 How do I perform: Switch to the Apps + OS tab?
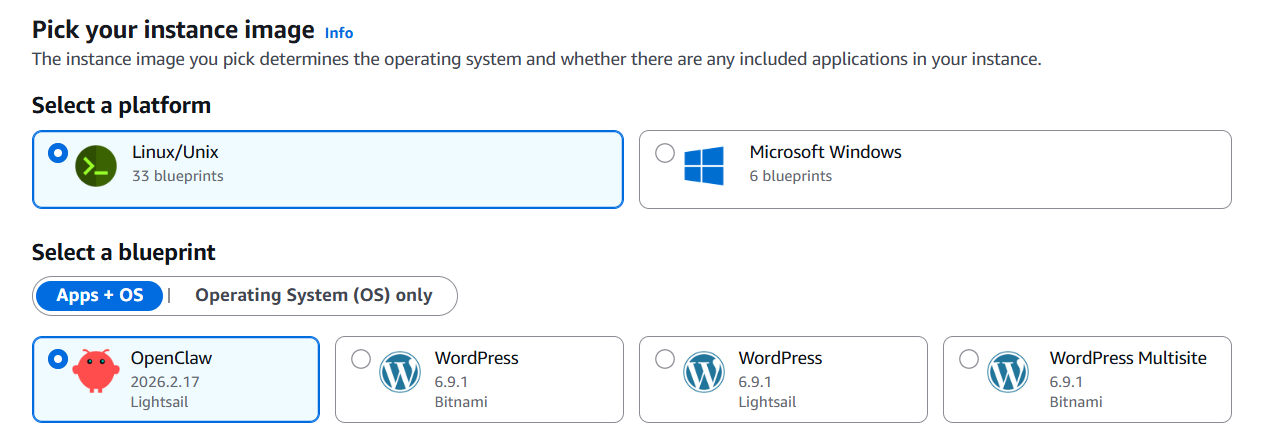[x=100, y=295]
